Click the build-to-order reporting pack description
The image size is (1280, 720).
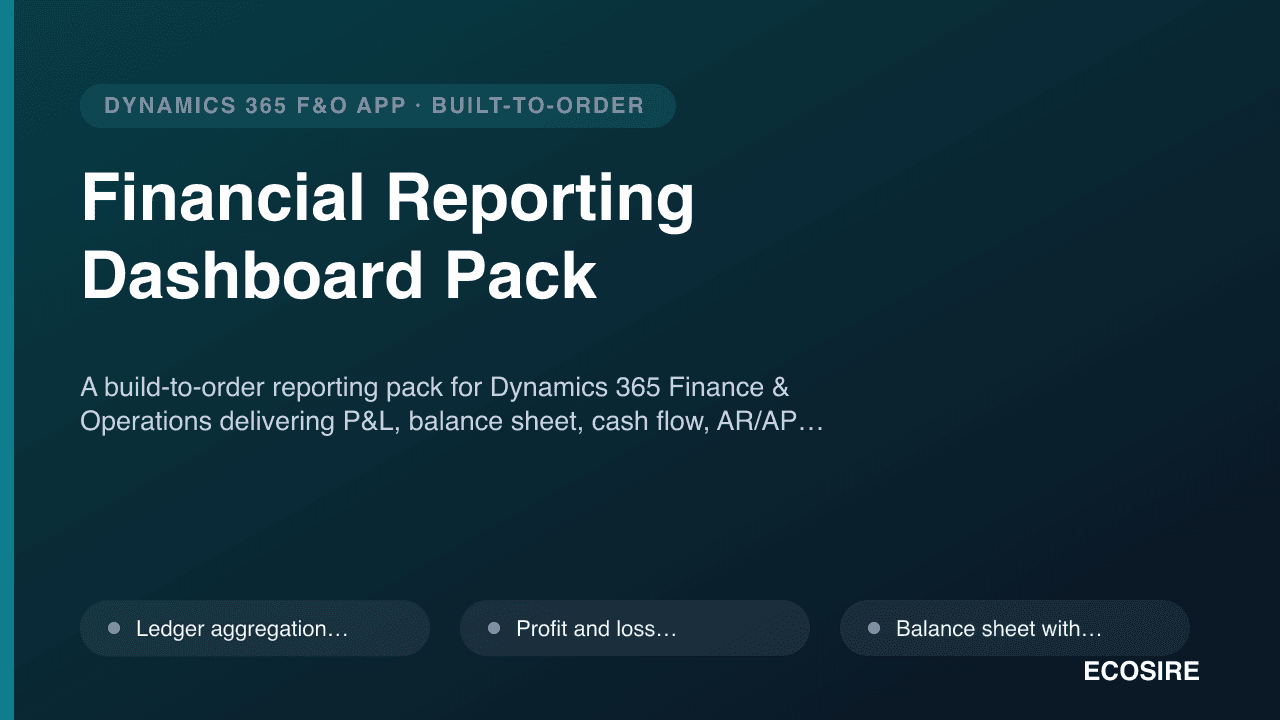pos(452,404)
